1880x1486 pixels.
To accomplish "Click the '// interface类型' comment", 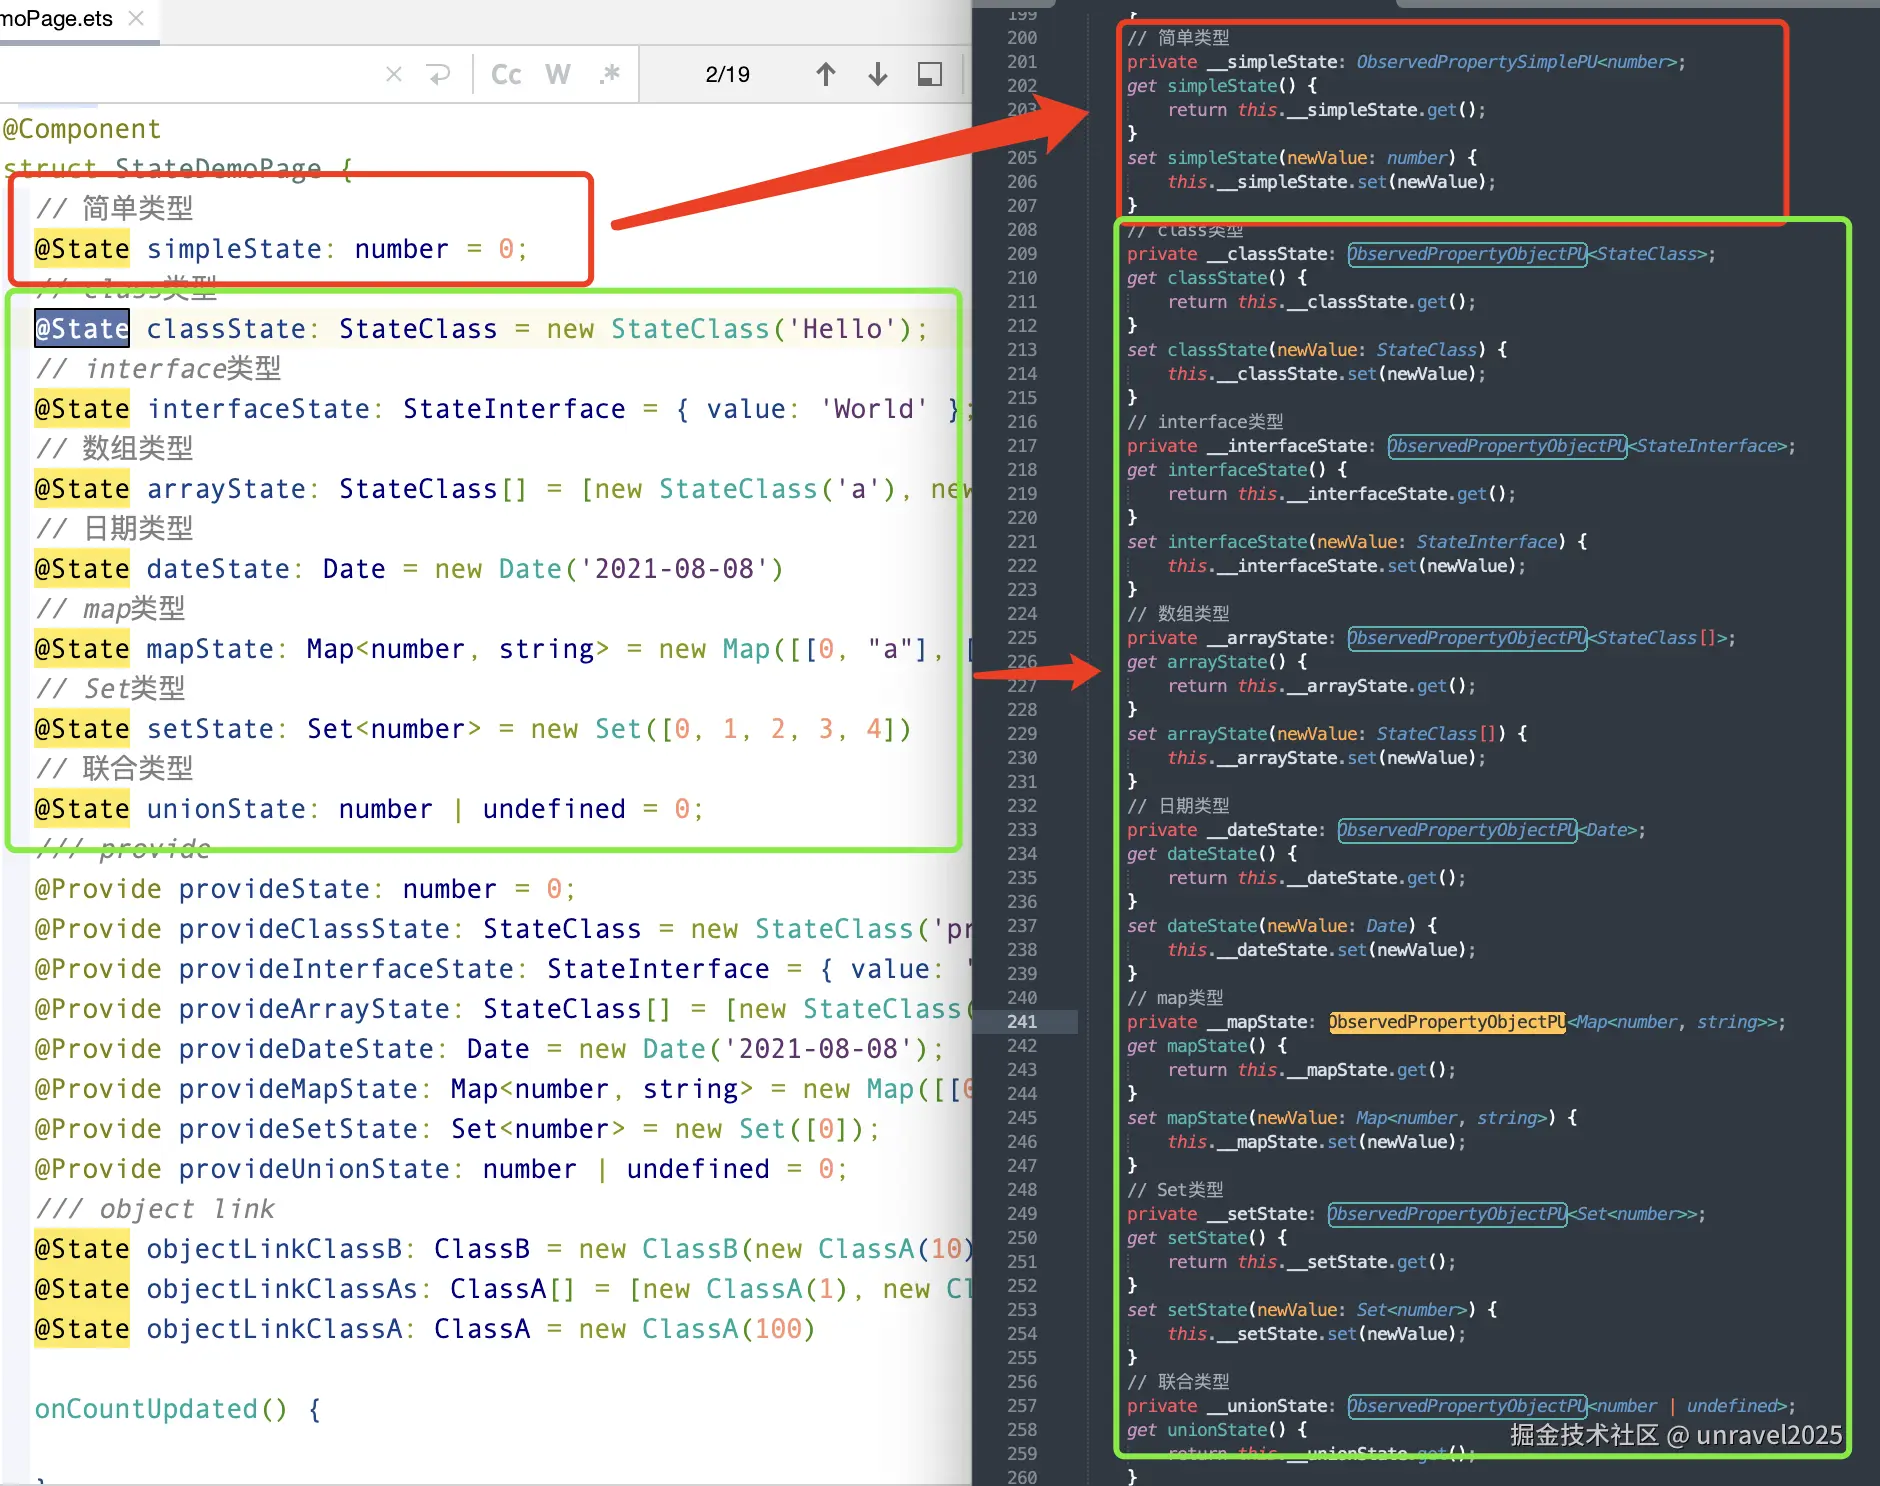I will coord(158,369).
